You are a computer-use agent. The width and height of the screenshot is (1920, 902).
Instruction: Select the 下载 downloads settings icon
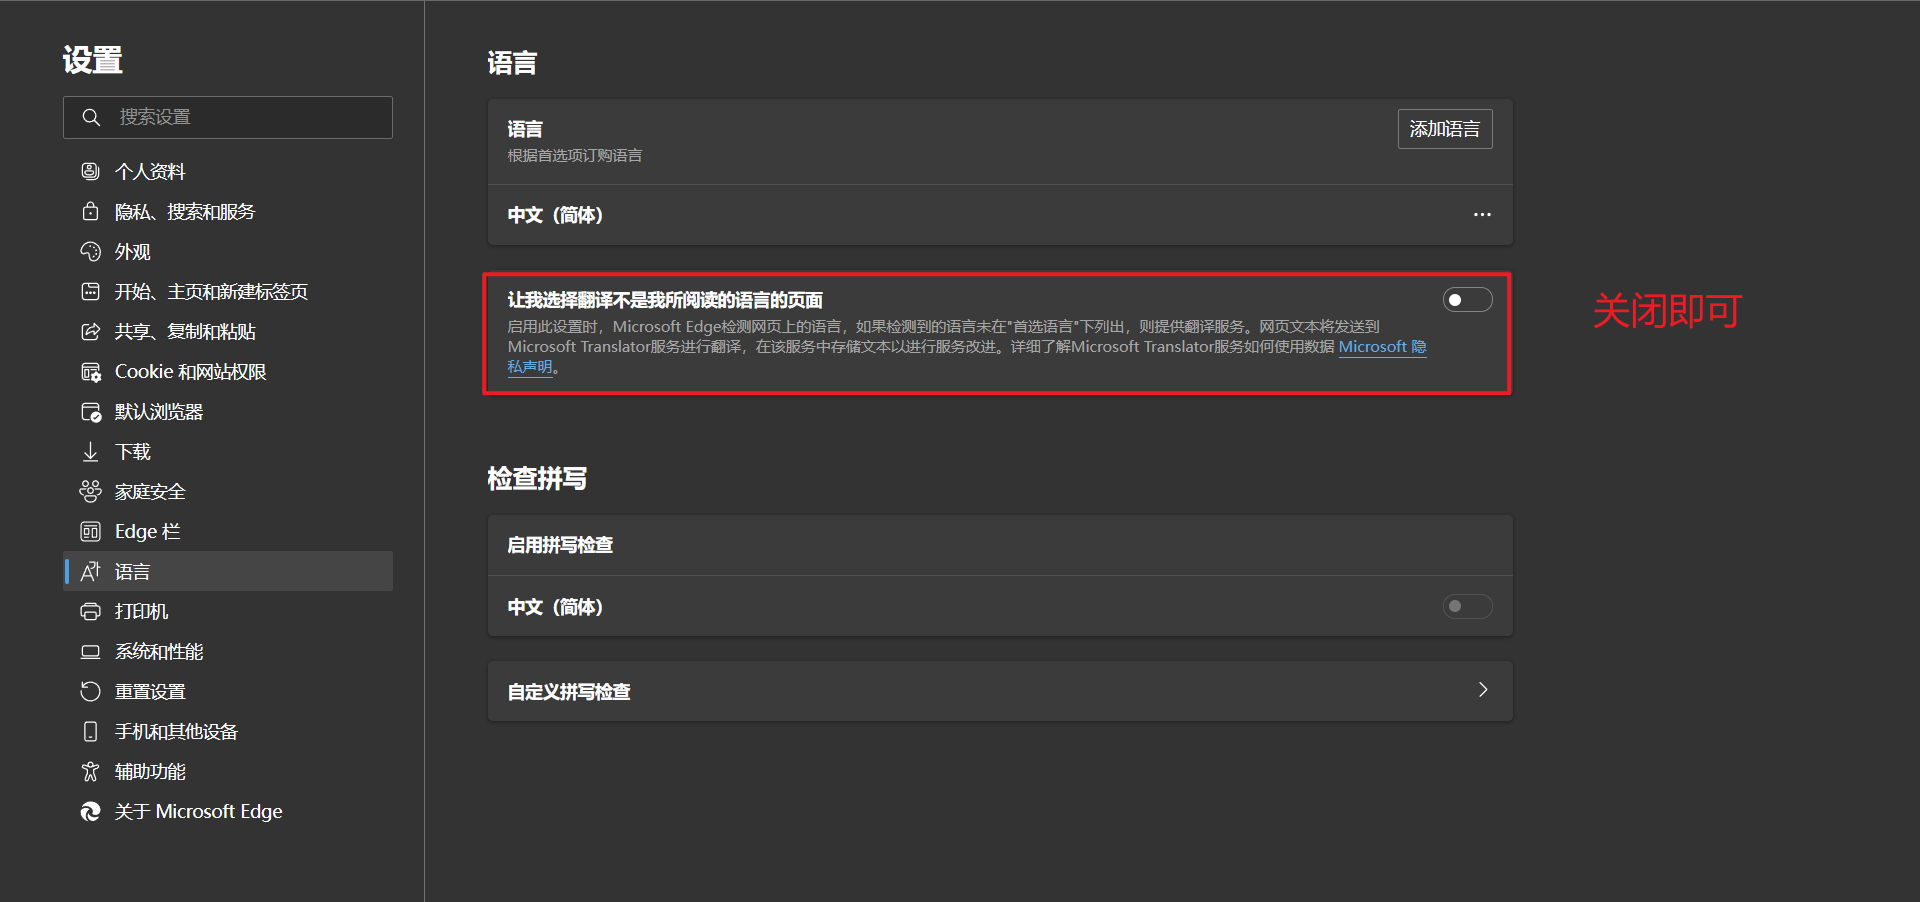pyautogui.click(x=91, y=451)
